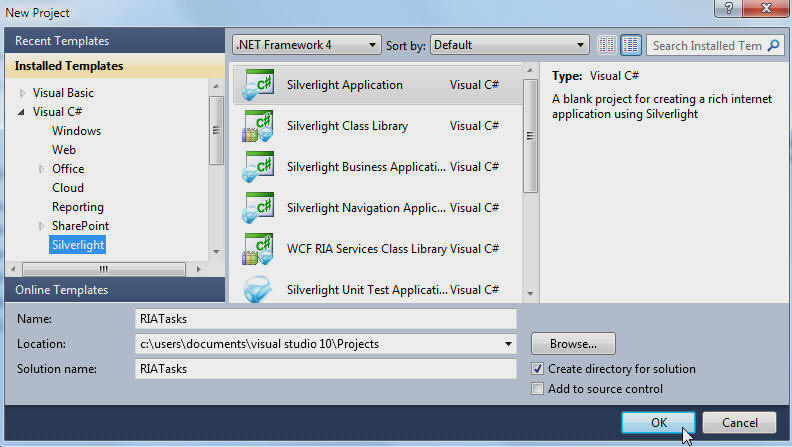Image resolution: width=792 pixels, height=447 pixels.
Task: Open the Location path dropdown arrow
Action: point(508,344)
